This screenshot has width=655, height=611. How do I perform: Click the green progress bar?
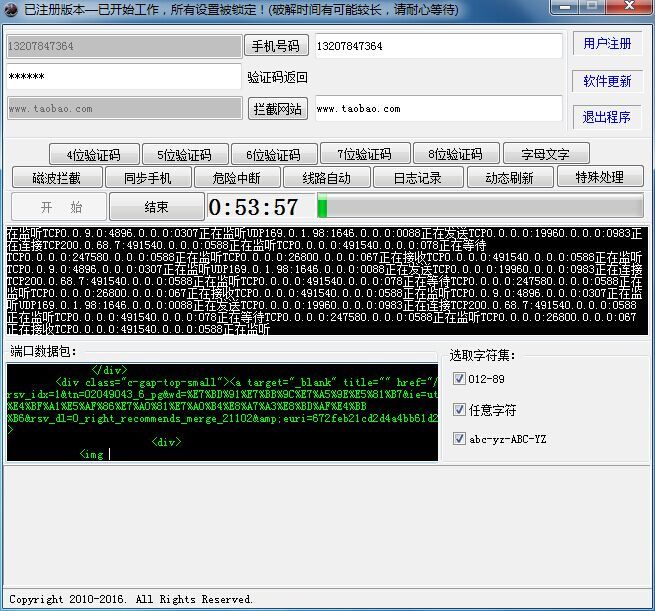[x=479, y=207]
